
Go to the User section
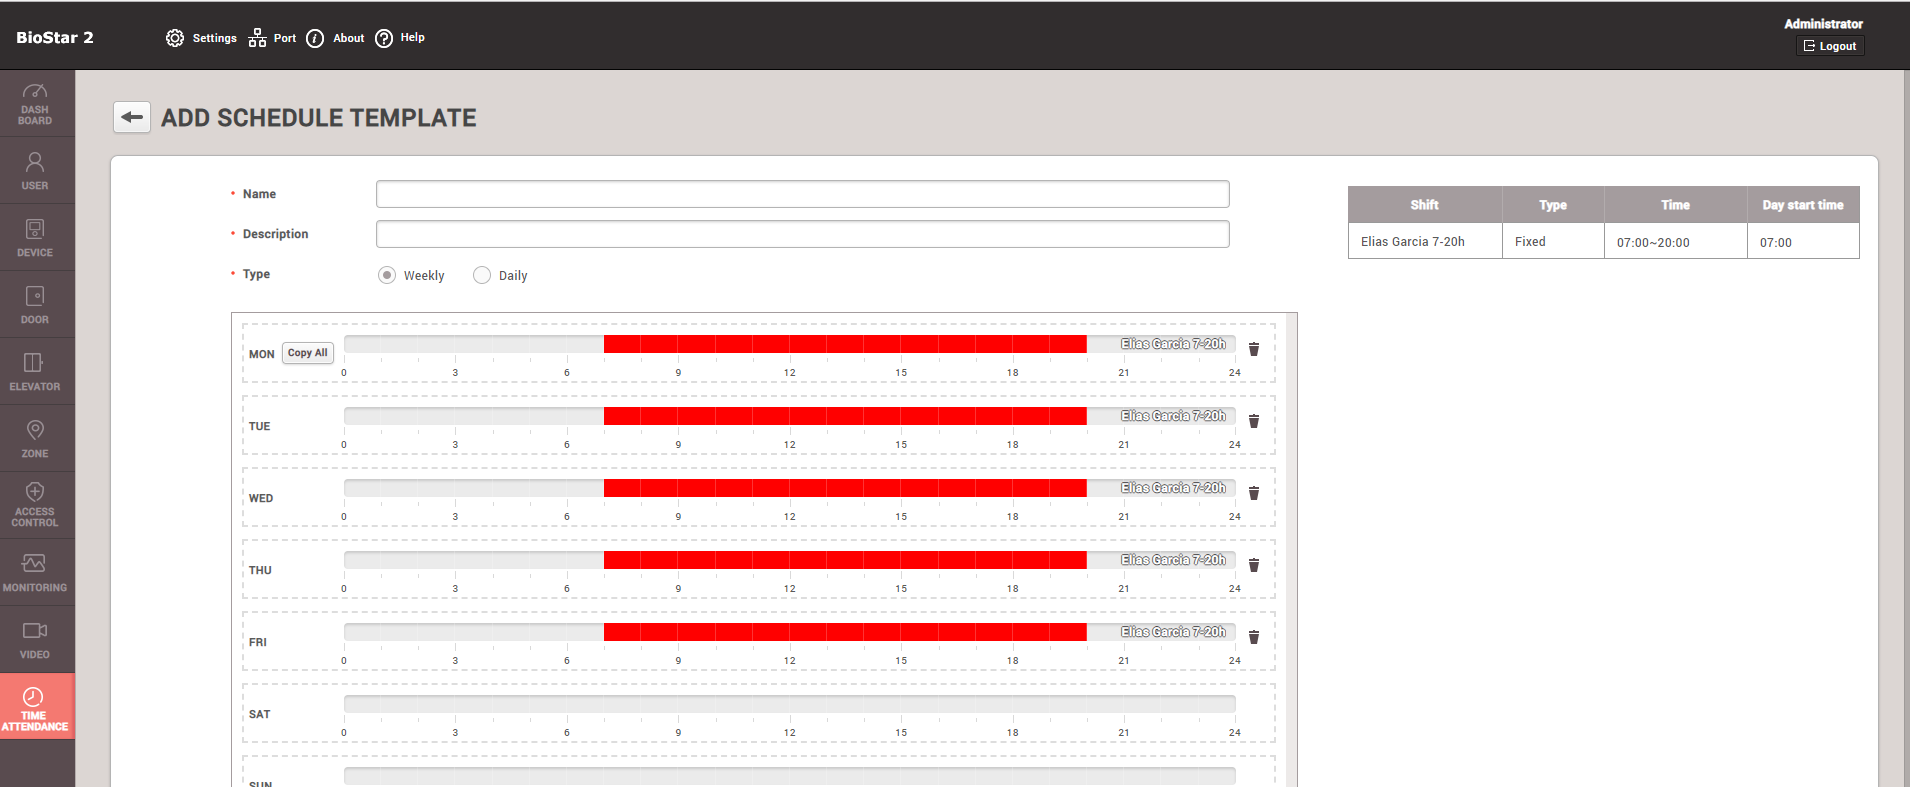point(35,170)
